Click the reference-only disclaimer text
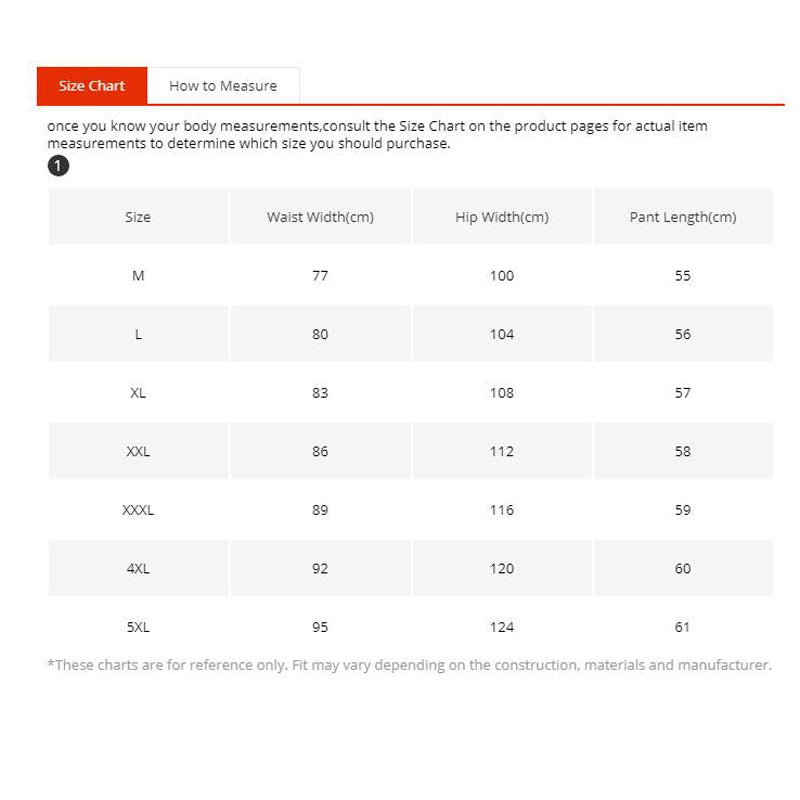Image resolution: width=800 pixels, height=800 pixels. coord(410,665)
